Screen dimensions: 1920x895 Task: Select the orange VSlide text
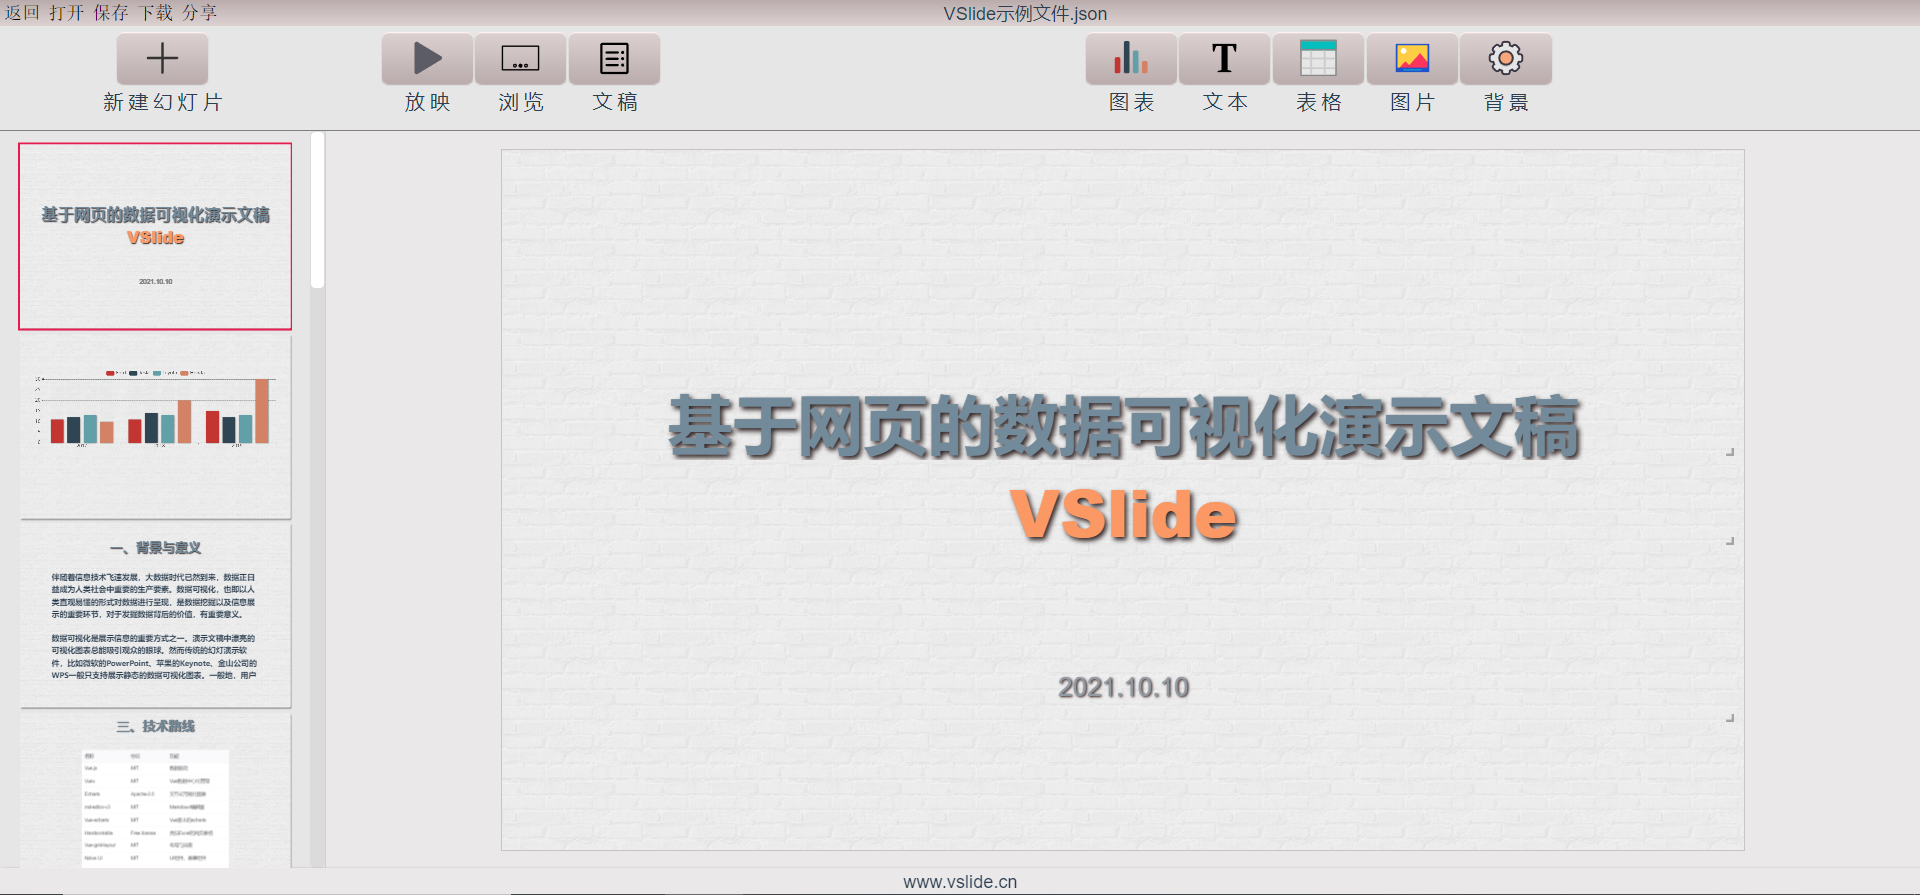1124,515
